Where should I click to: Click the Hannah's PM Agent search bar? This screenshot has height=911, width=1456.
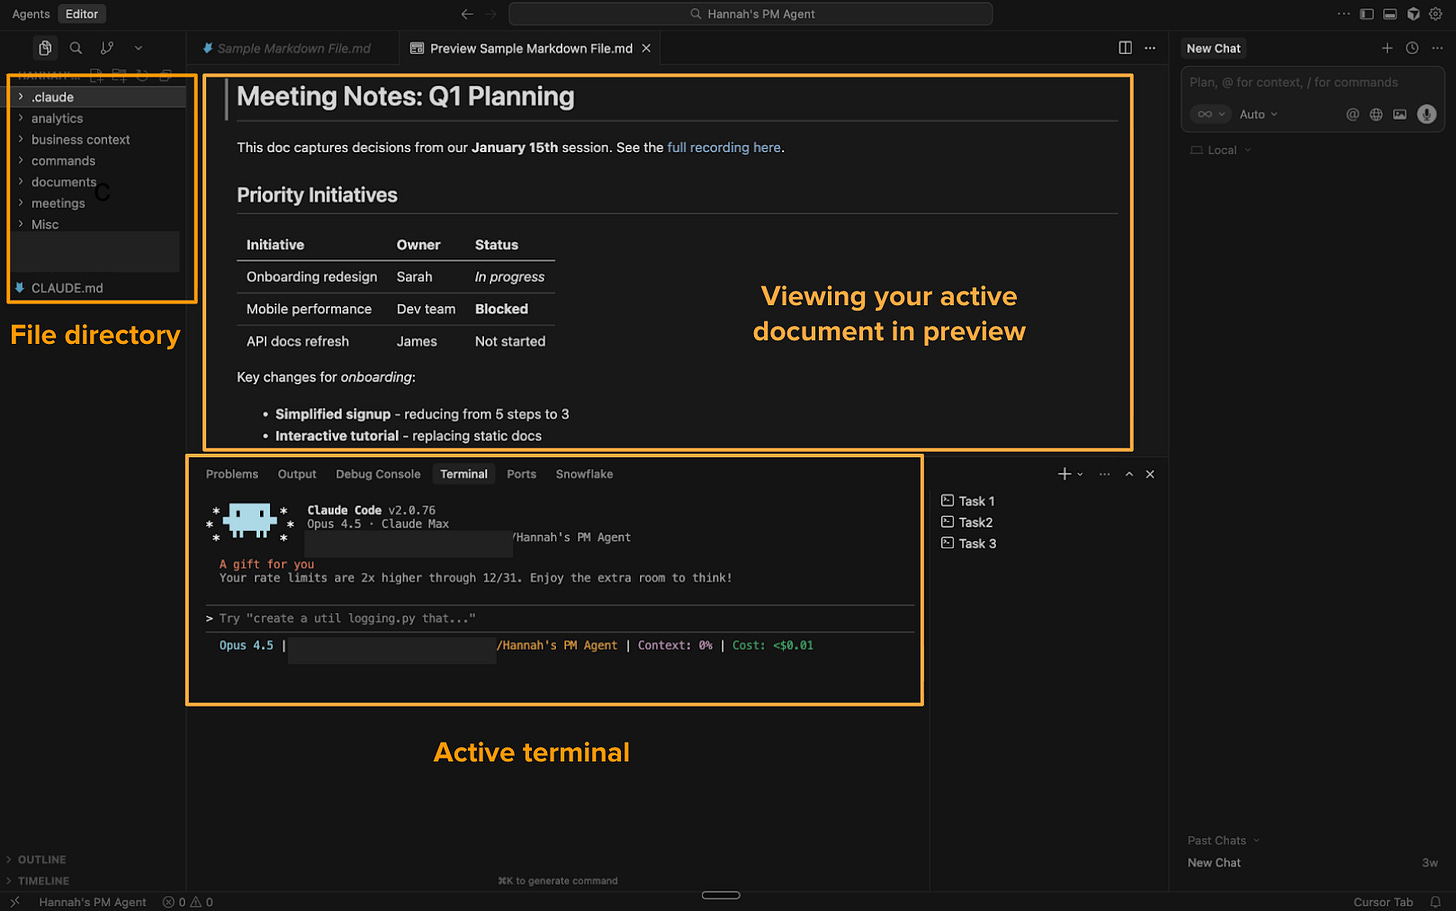click(x=751, y=14)
